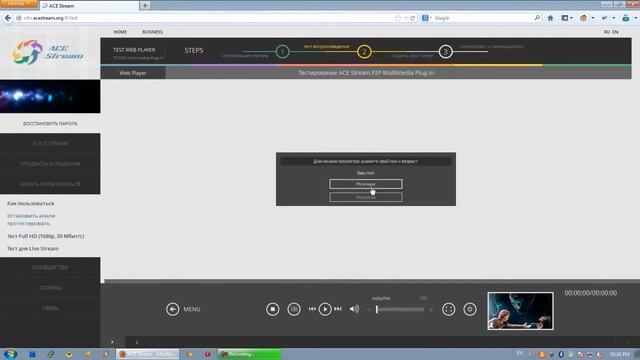
Task: Mute audio via the speaker icon
Action: coord(354,309)
